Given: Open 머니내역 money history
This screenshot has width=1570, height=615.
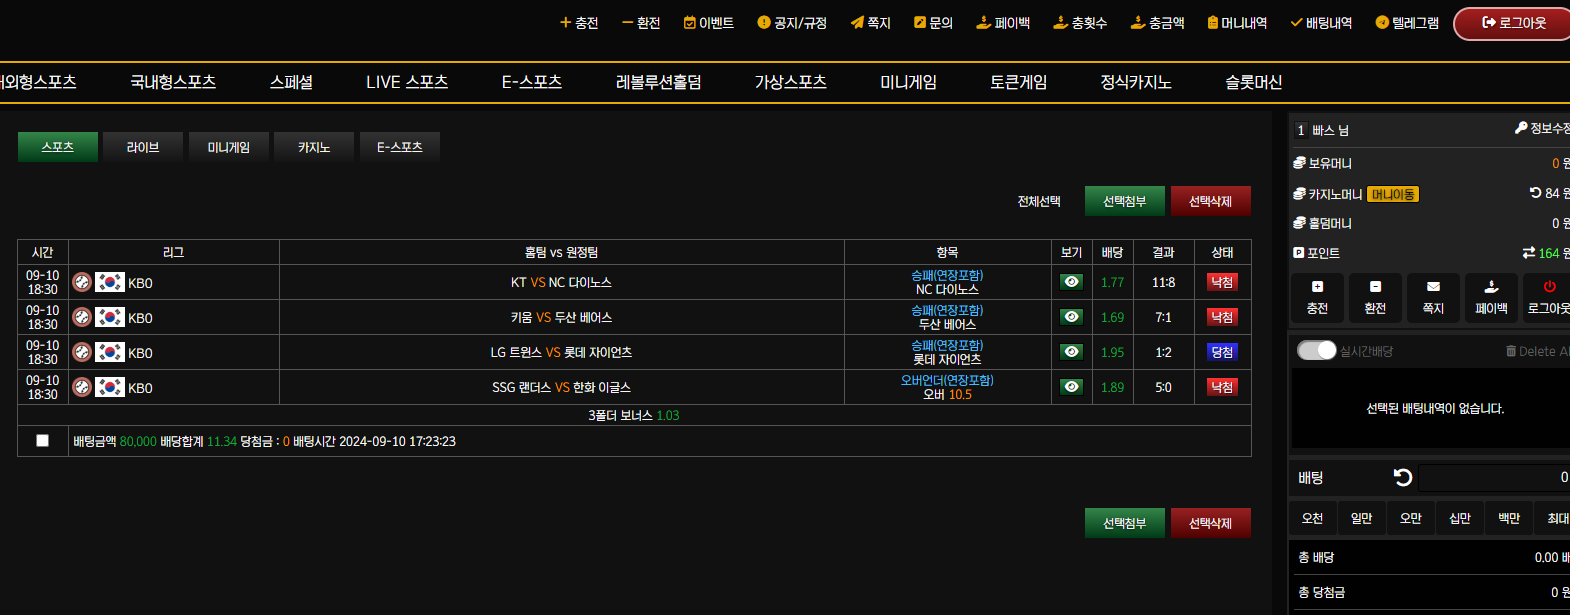Looking at the screenshot, I should (1237, 23).
